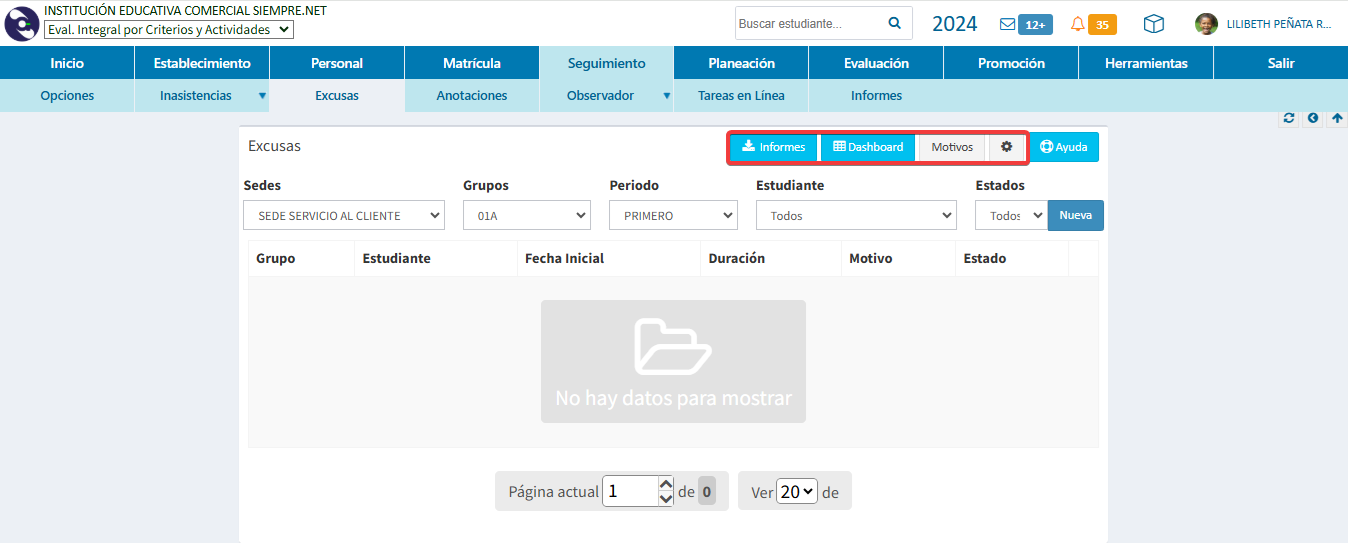The height and width of the screenshot is (543, 1348).
Task: Open the Matrícula menu
Action: pyautogui.click(x=472, y=63)
